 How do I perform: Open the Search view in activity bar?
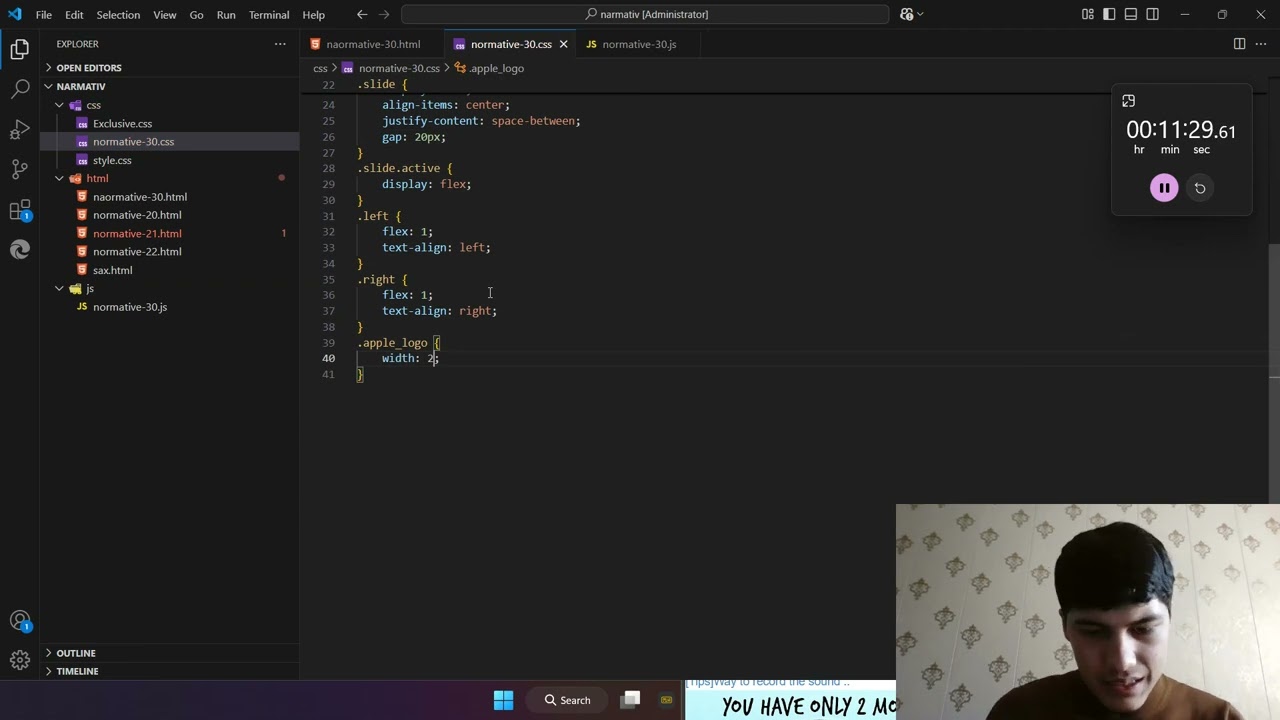click(x=20, y=89)
